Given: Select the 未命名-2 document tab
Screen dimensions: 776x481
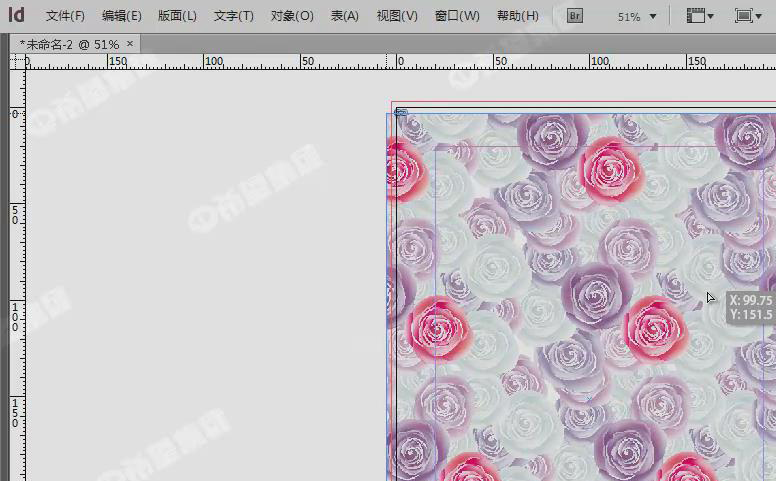Looking at the screenshot, I should pyautogui.click(x=69, y=44).
